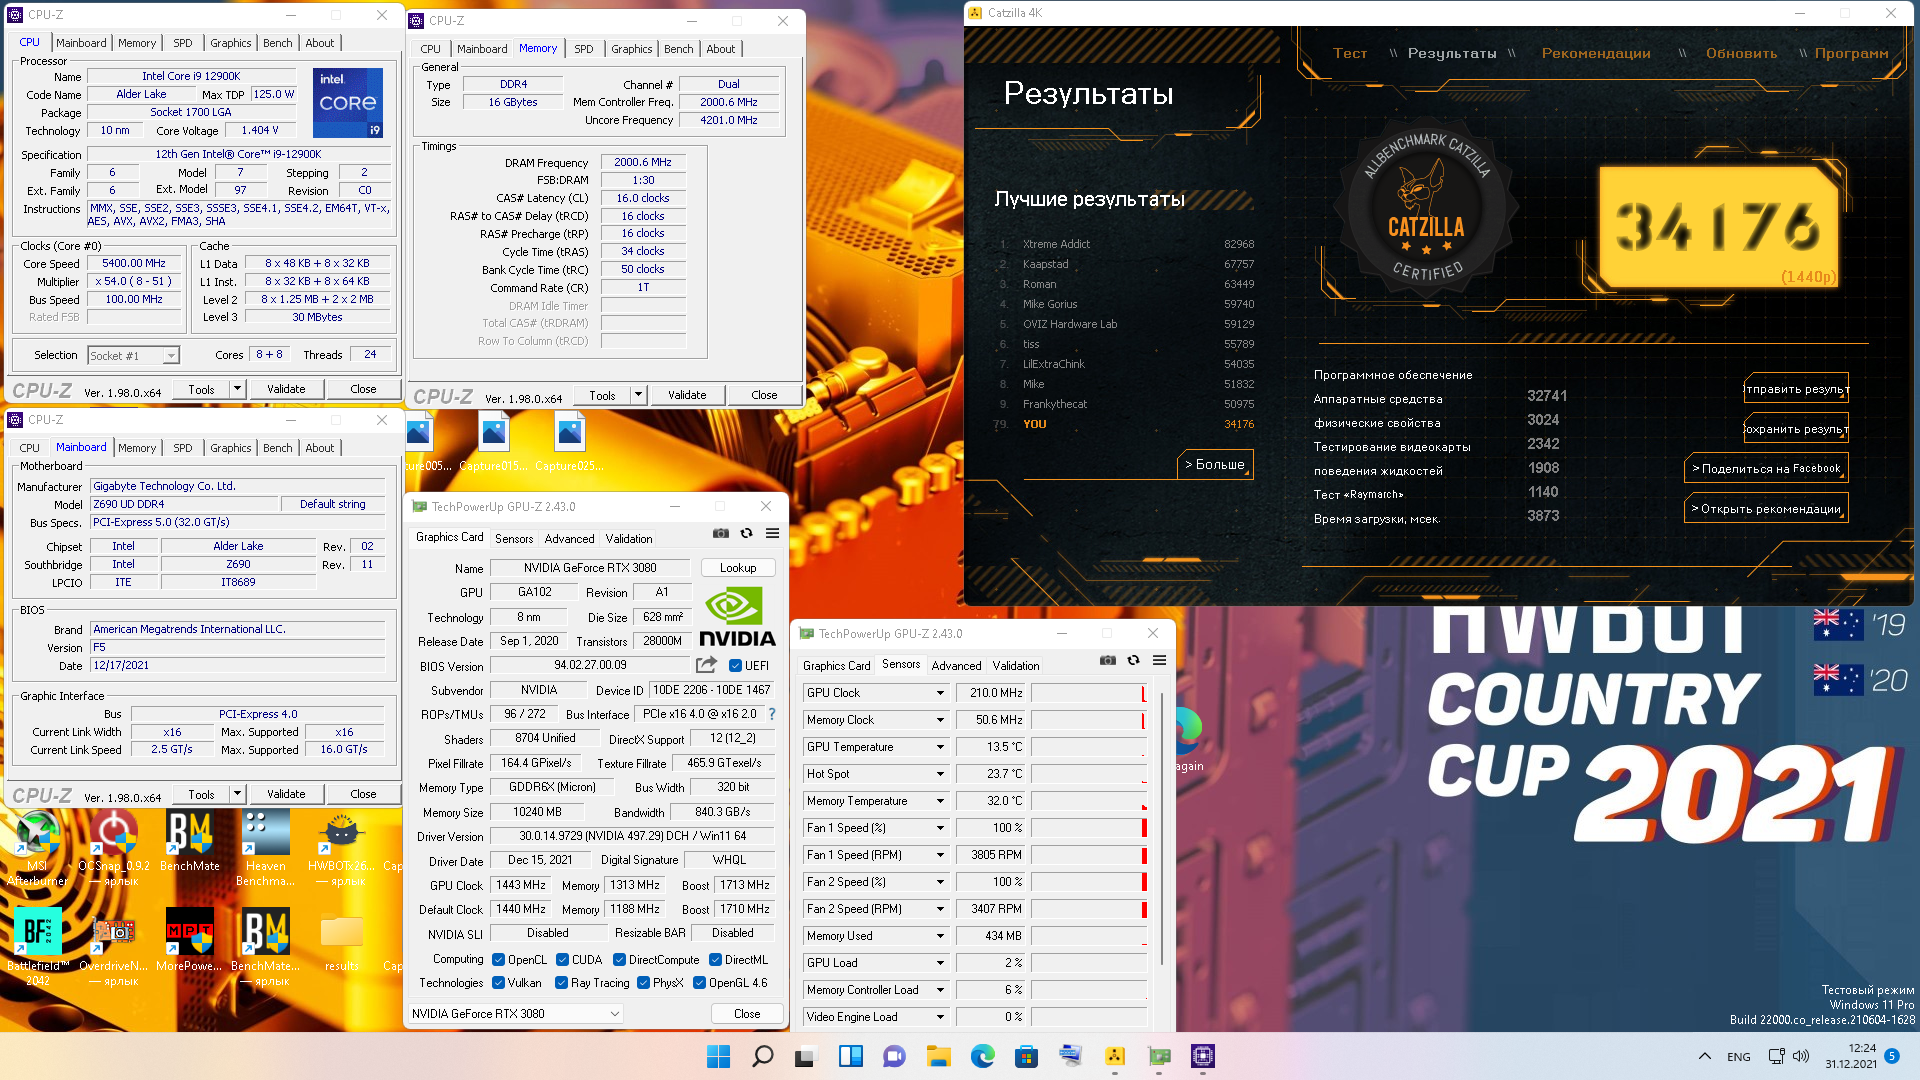
Task: Click Windows Start button on taskbar
Action: pyautogui.click(x=718, y=1056)
